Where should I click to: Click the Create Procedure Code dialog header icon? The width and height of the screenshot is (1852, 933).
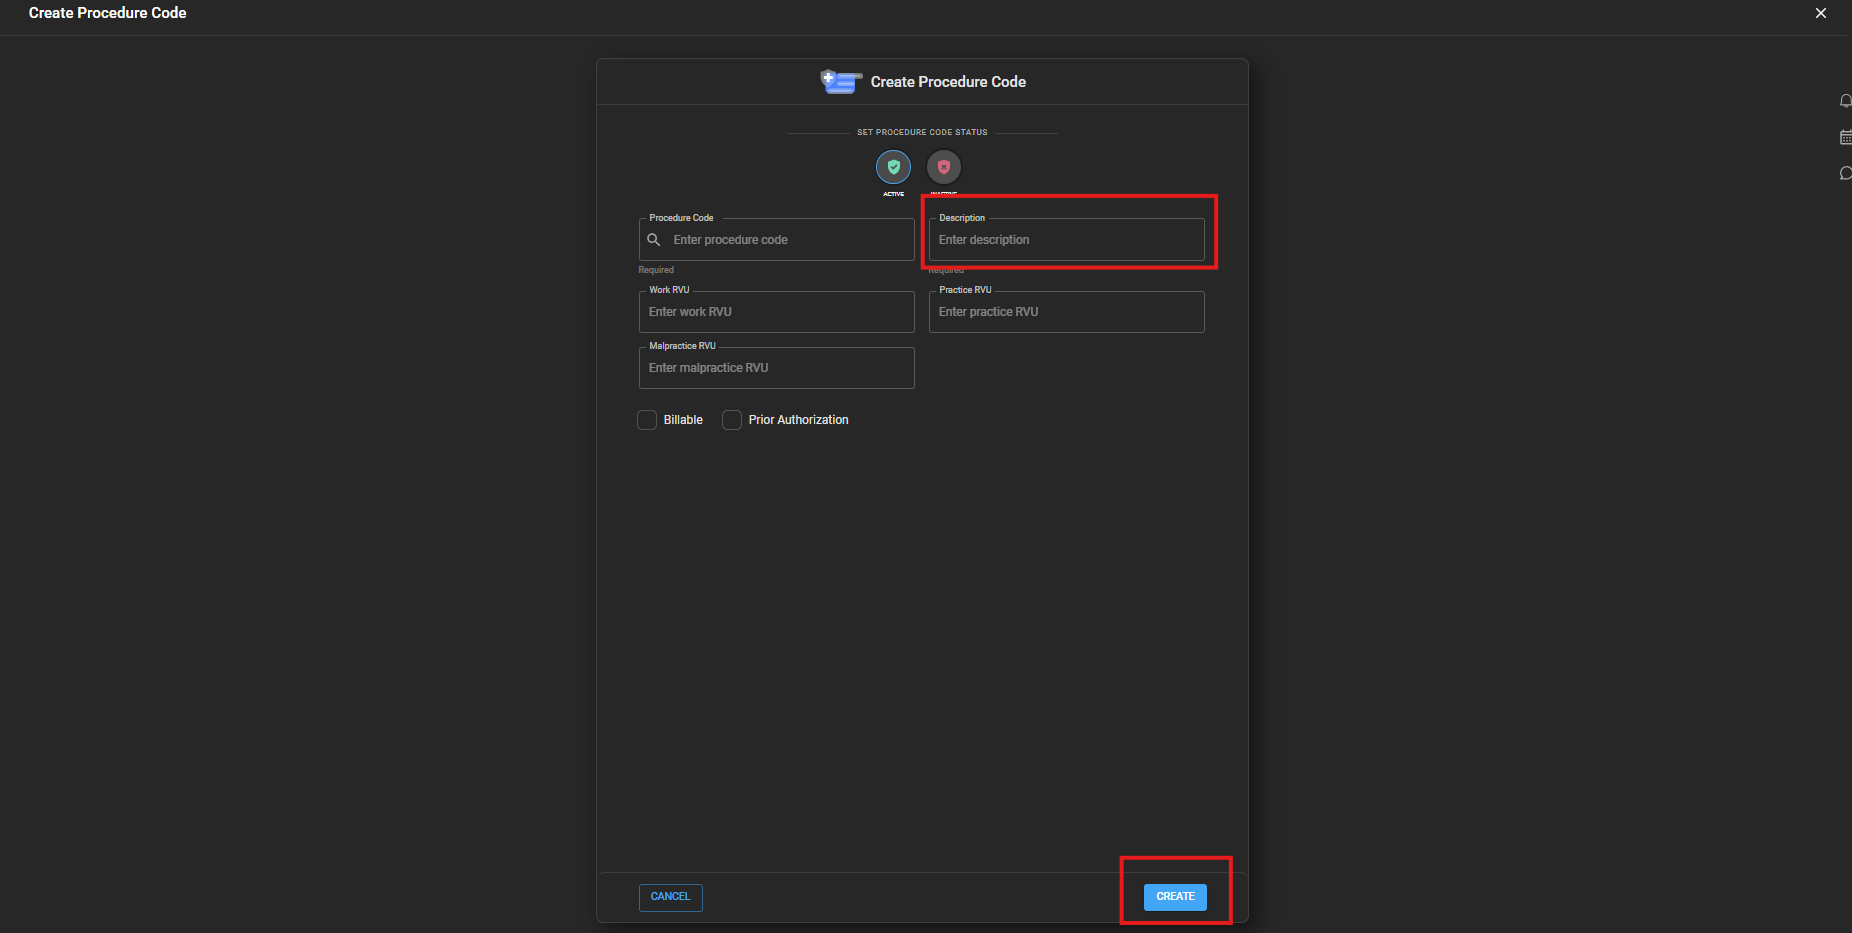840,82
